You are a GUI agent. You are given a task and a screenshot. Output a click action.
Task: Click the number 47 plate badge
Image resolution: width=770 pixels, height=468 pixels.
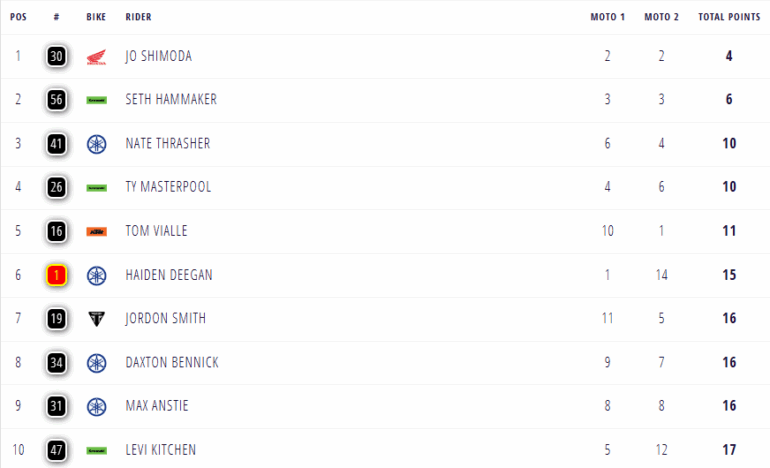pyautogui.click(x=57, y=450)
